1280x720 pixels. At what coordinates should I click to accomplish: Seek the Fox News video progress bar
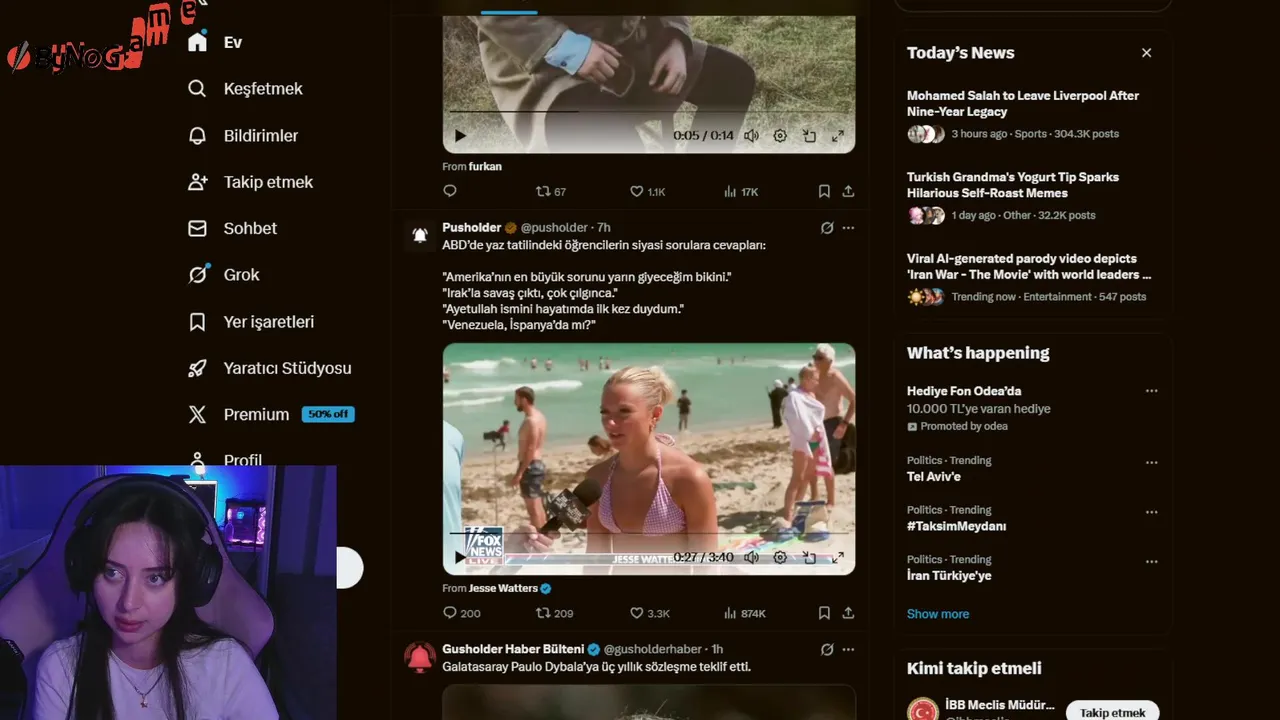coord(649,533)
